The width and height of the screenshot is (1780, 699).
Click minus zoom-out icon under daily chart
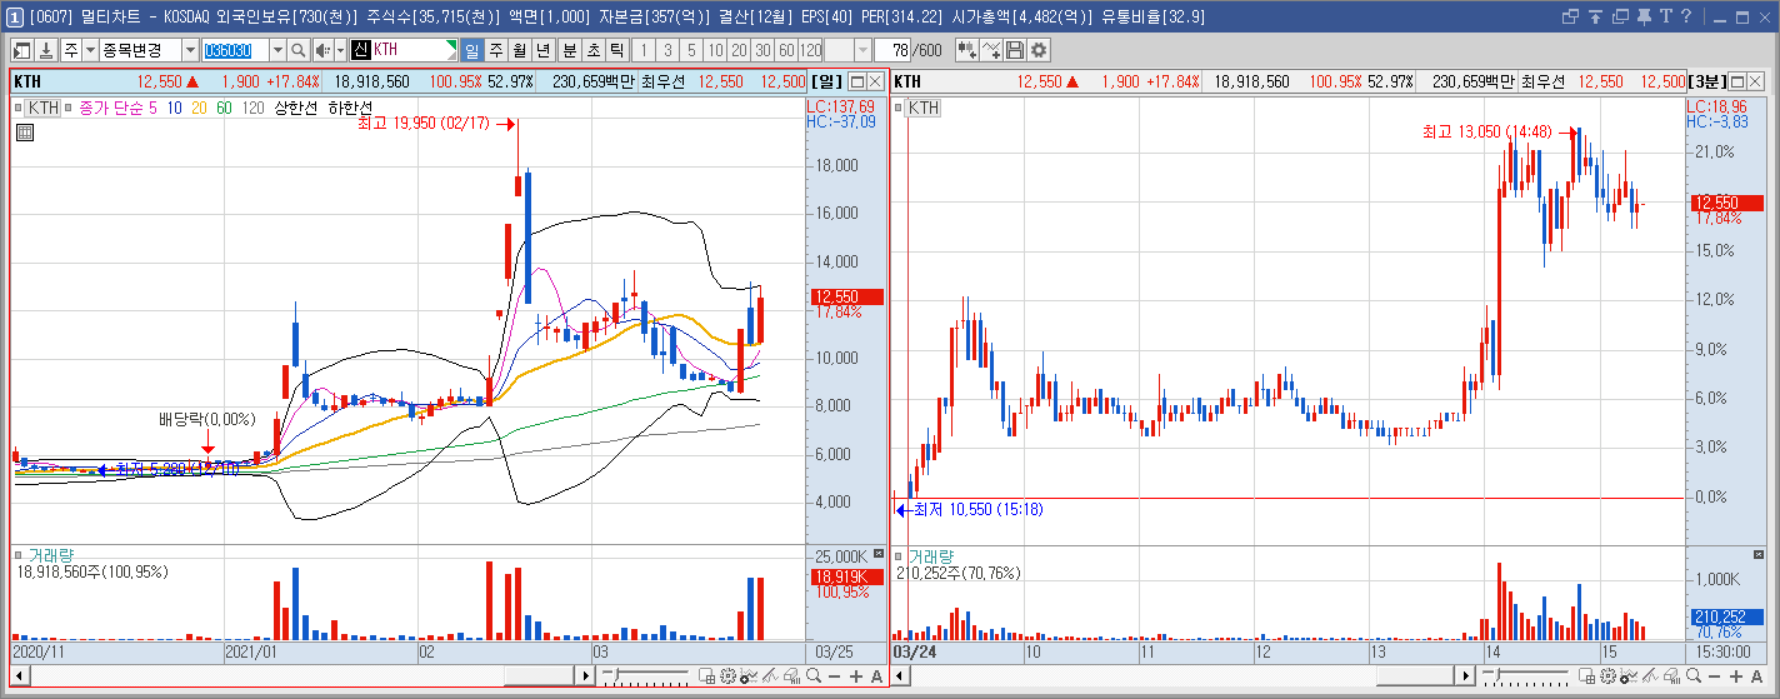click(835, 677)
